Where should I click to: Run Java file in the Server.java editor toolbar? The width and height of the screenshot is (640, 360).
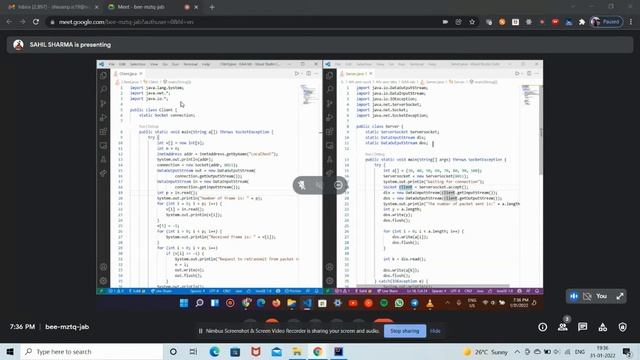pos(517,73)
